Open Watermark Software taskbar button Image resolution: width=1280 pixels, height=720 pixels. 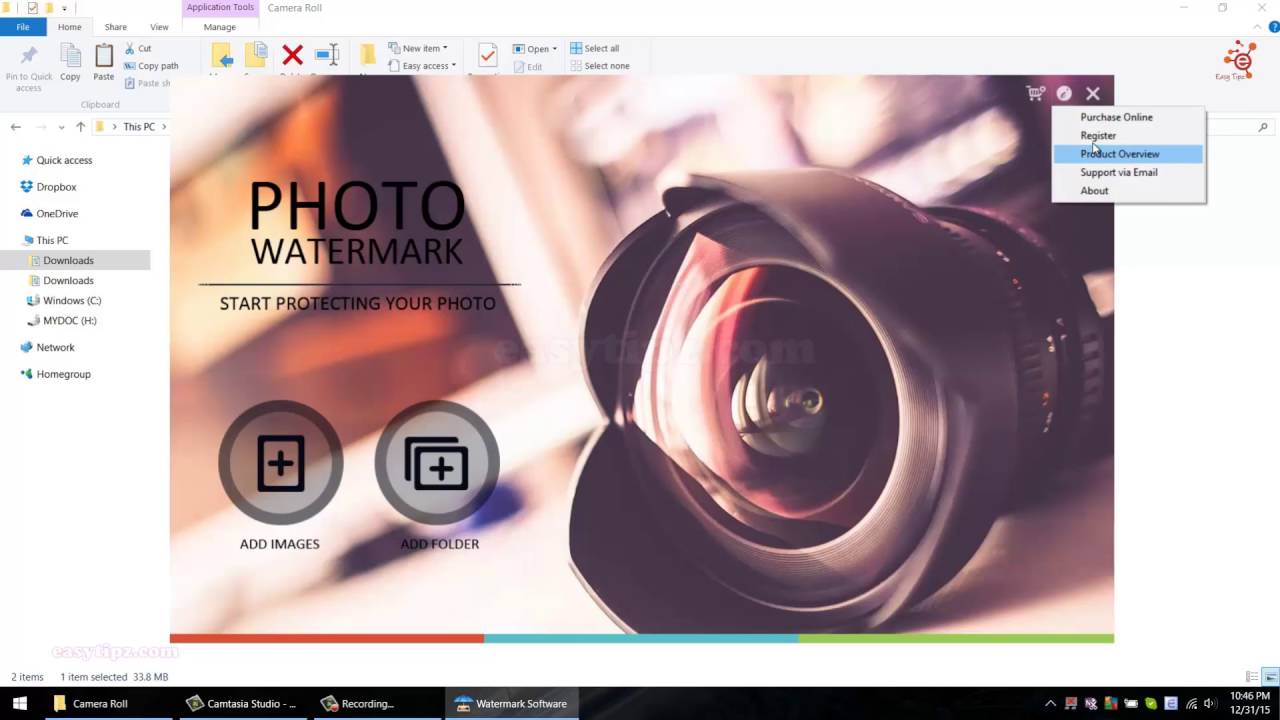[x=511, y=704]
